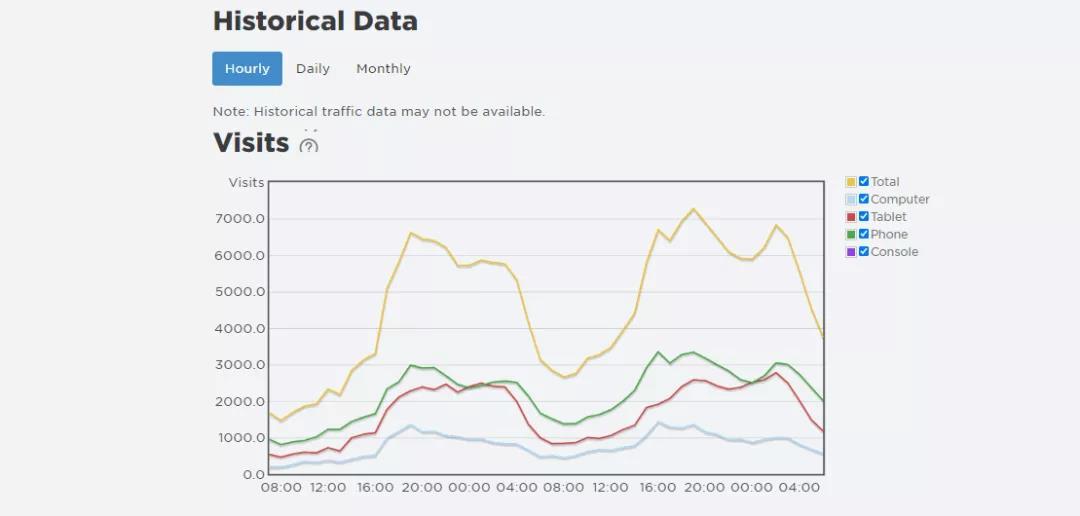1080x516 pixels.
Task: Uncheck the Console series checkbox
Action: [x=864, y=252]
